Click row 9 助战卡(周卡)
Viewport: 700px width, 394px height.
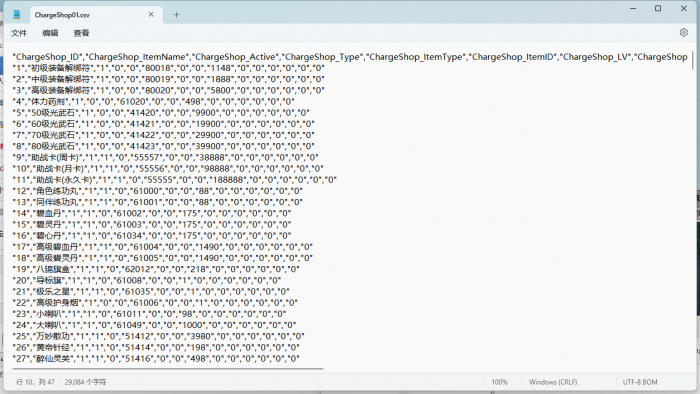coord(166,158)
